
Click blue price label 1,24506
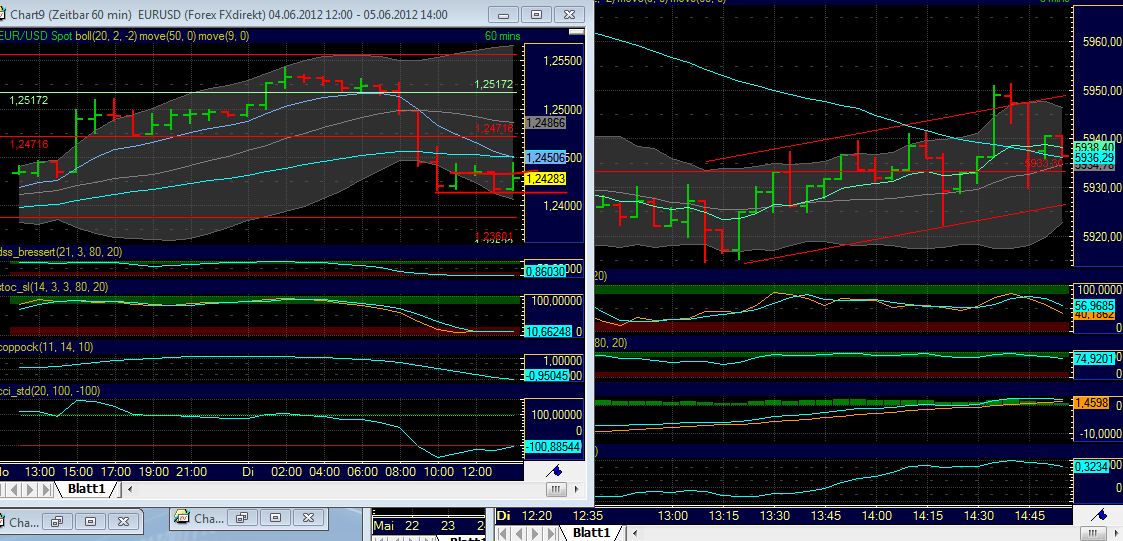pyautogui.click(x=546, y=158)
